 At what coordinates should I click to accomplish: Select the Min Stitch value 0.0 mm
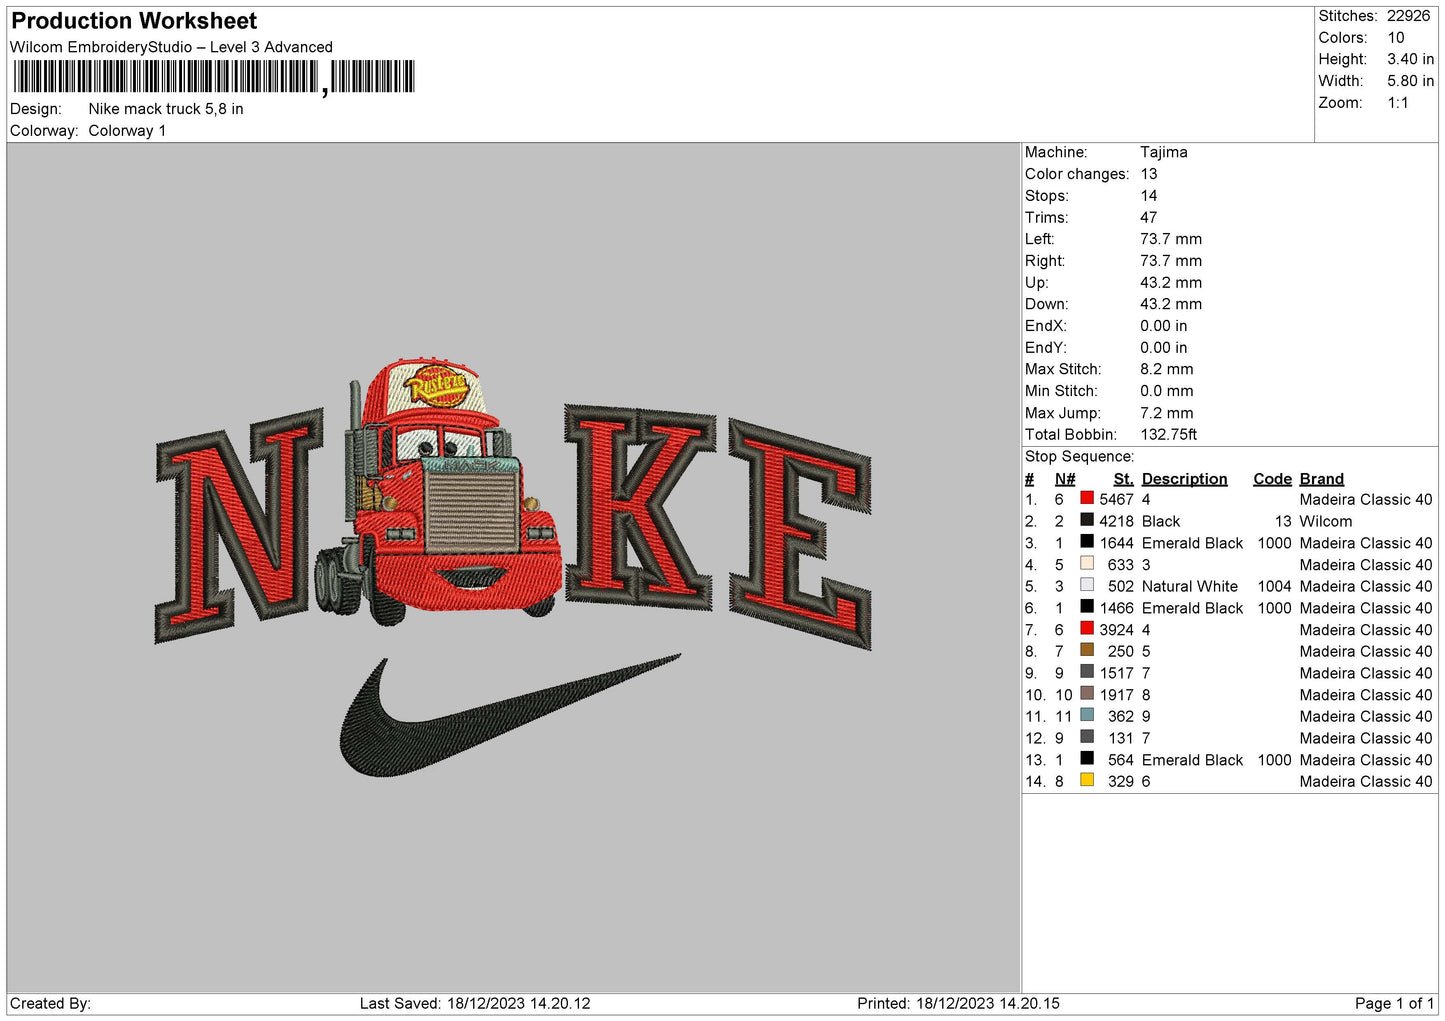tap(1167, 391)
